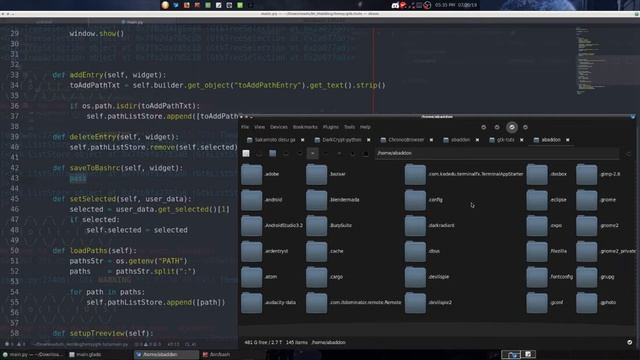Open the Plugins menu
The height and width of the screenshot is (360, 640).
point(331,127)
